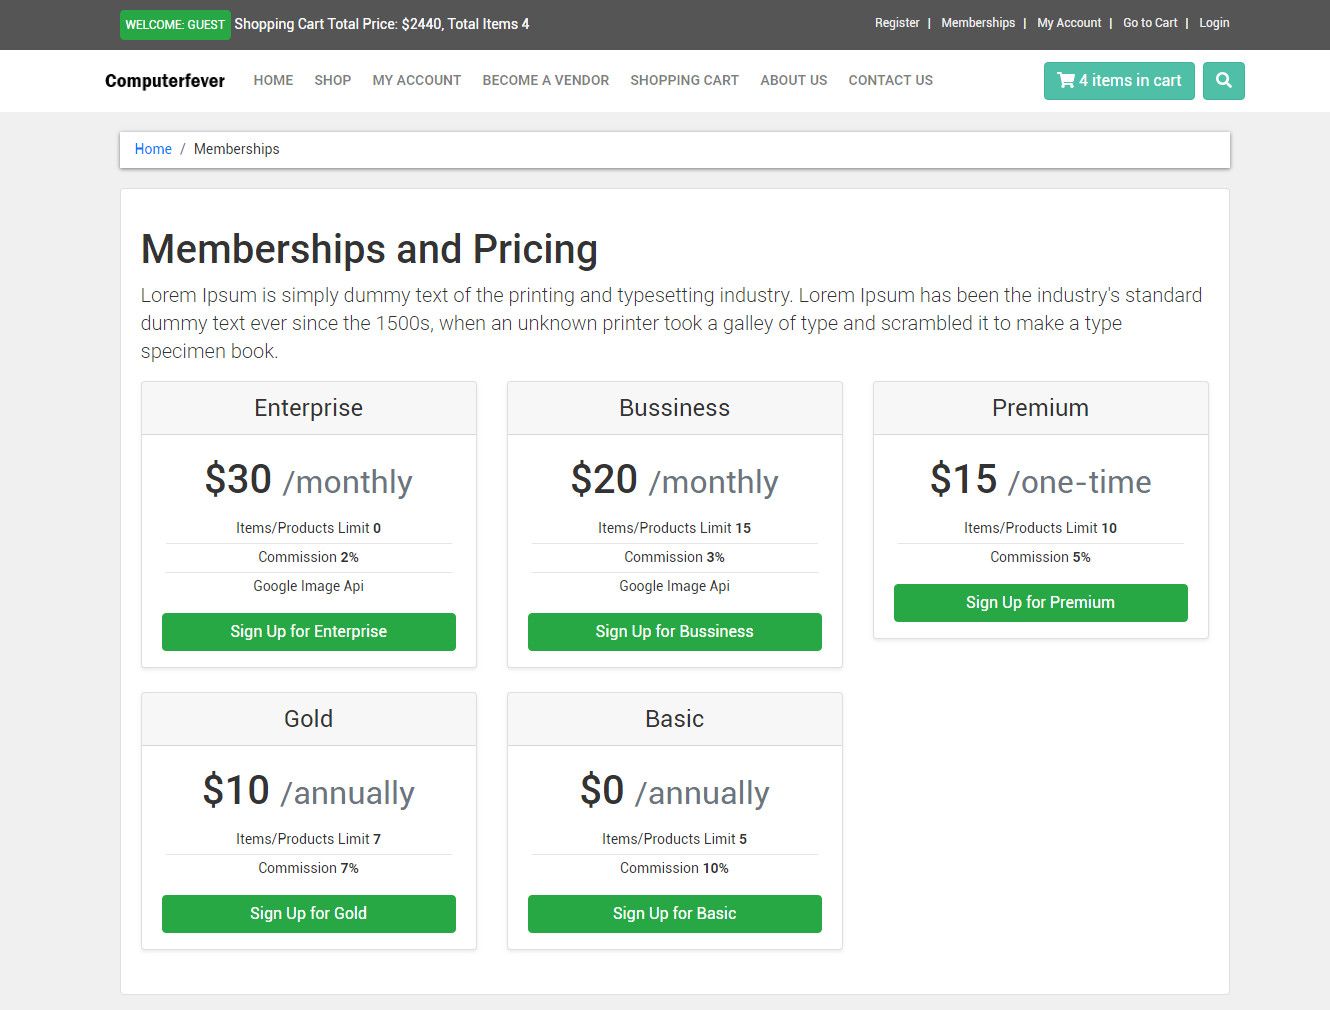
Task: Click the Home navigation menu item
Action: click(x=273, y=81)
